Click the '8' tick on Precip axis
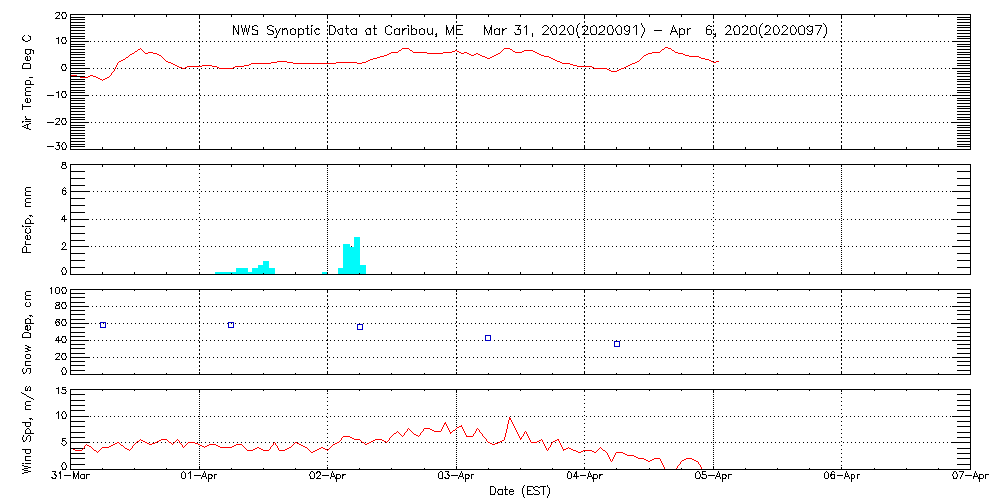Screen dimensions: 1000x500 coord(62,167)
